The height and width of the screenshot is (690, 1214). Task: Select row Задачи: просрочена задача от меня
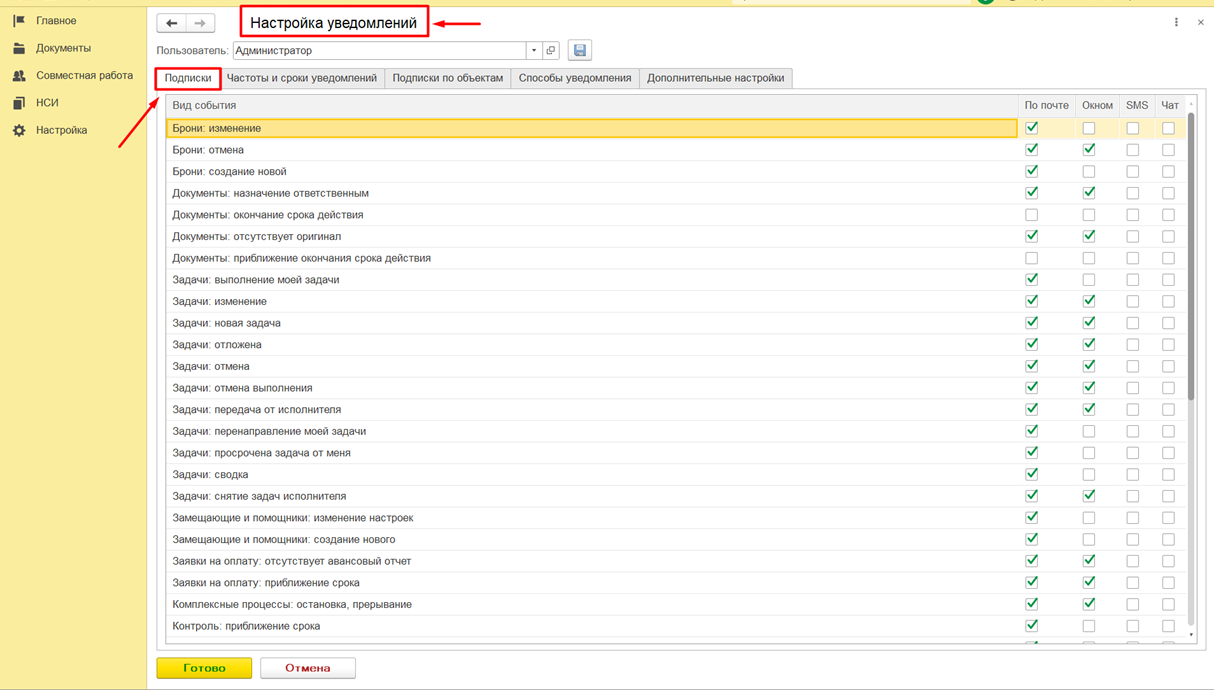click(592, 453)
